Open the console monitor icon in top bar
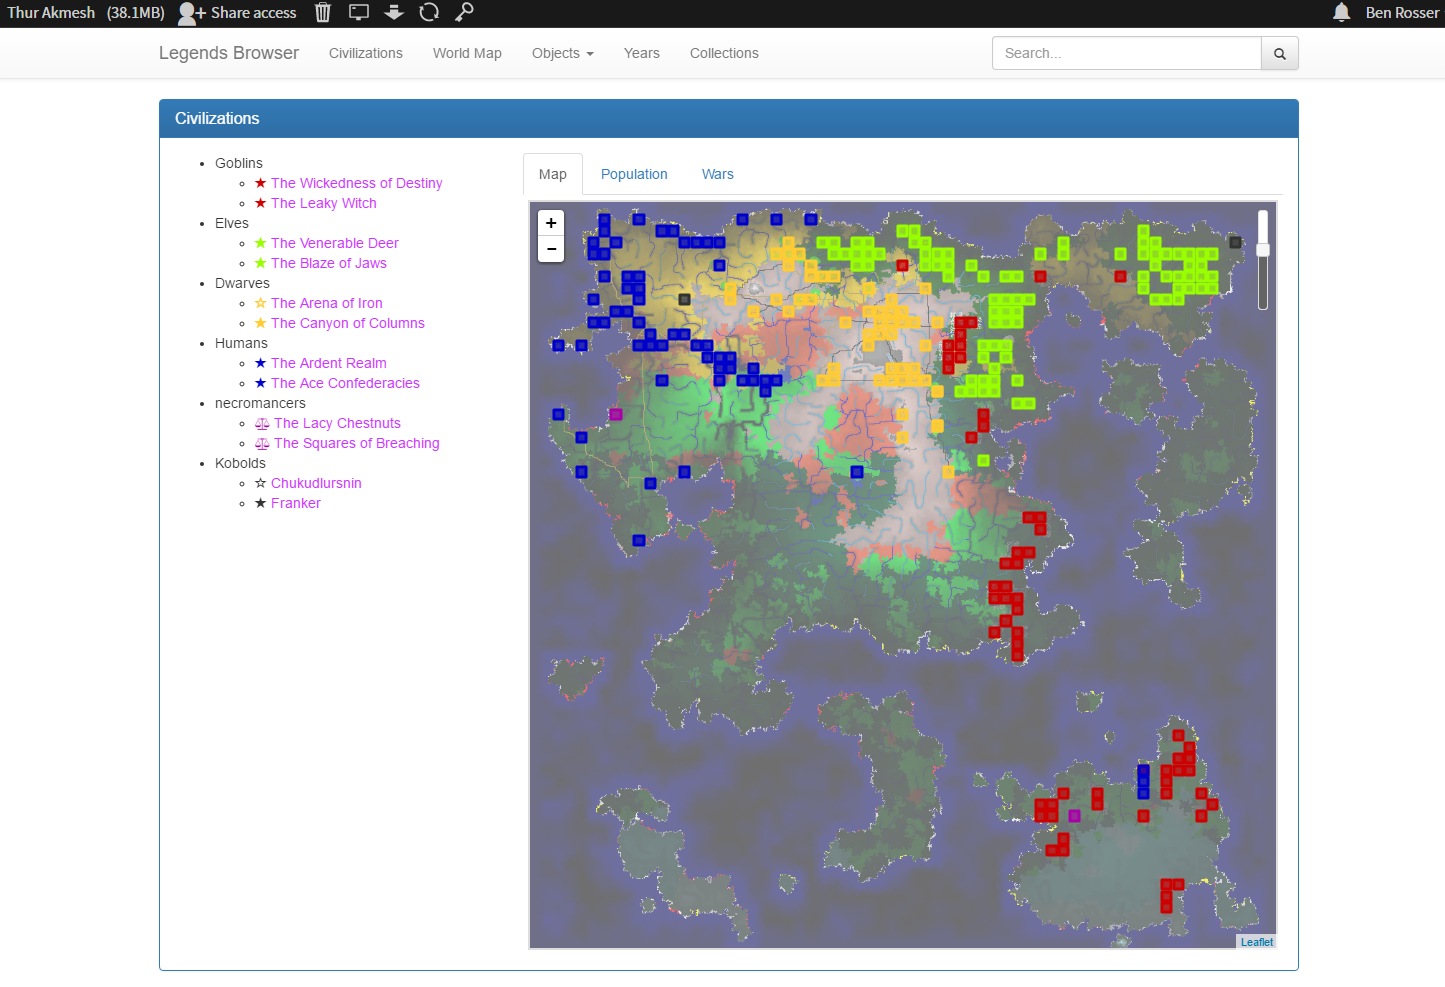The height and width of the screenshot is (987, 1445). pos(359,12)
